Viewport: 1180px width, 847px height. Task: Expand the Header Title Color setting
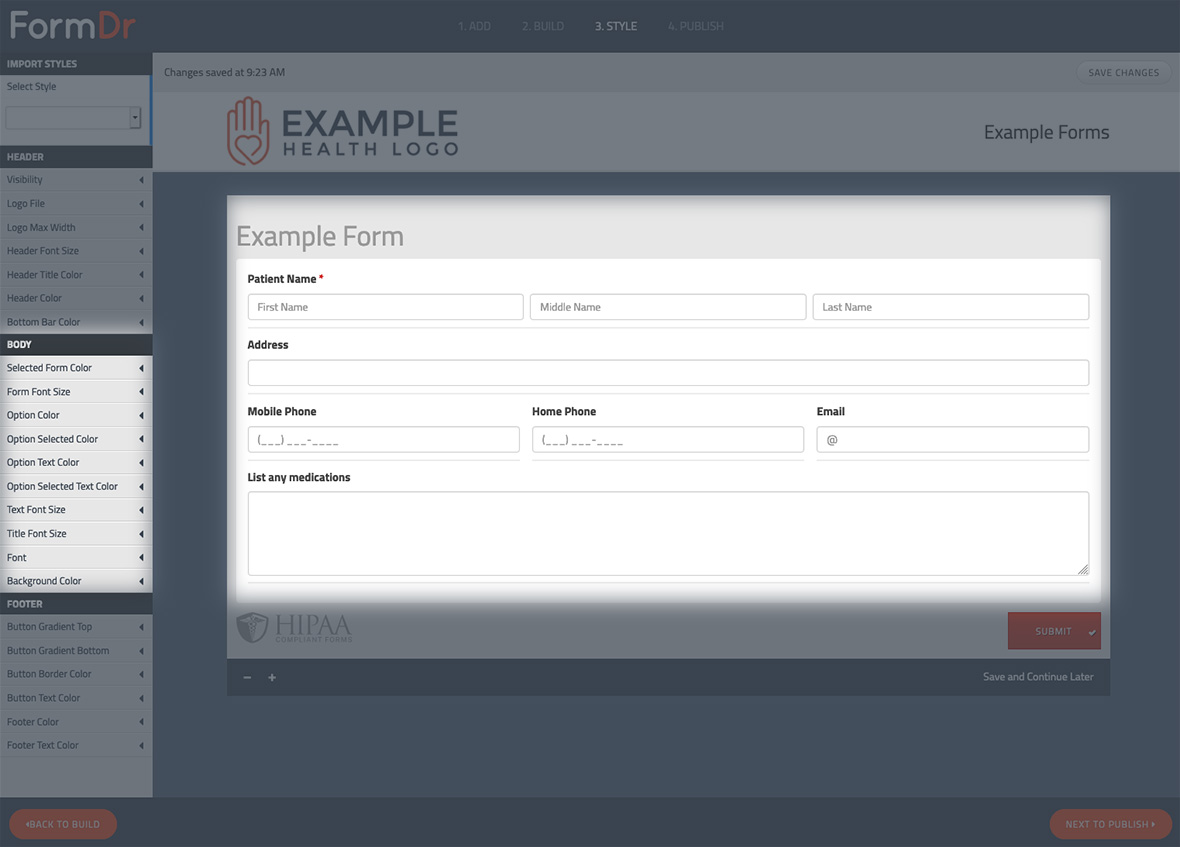76,274
